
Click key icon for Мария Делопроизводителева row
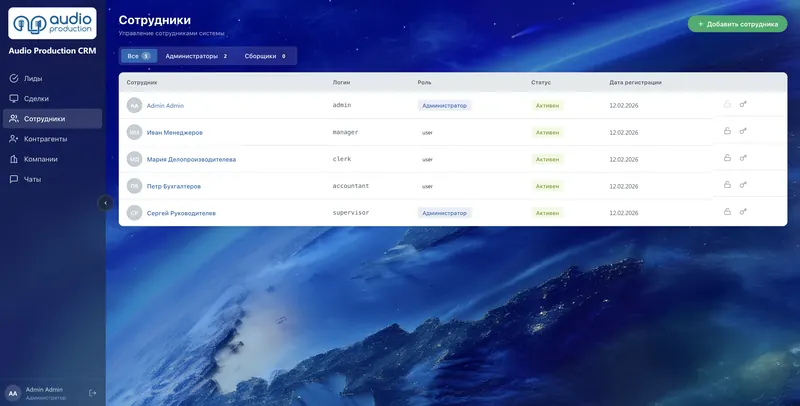743,158
